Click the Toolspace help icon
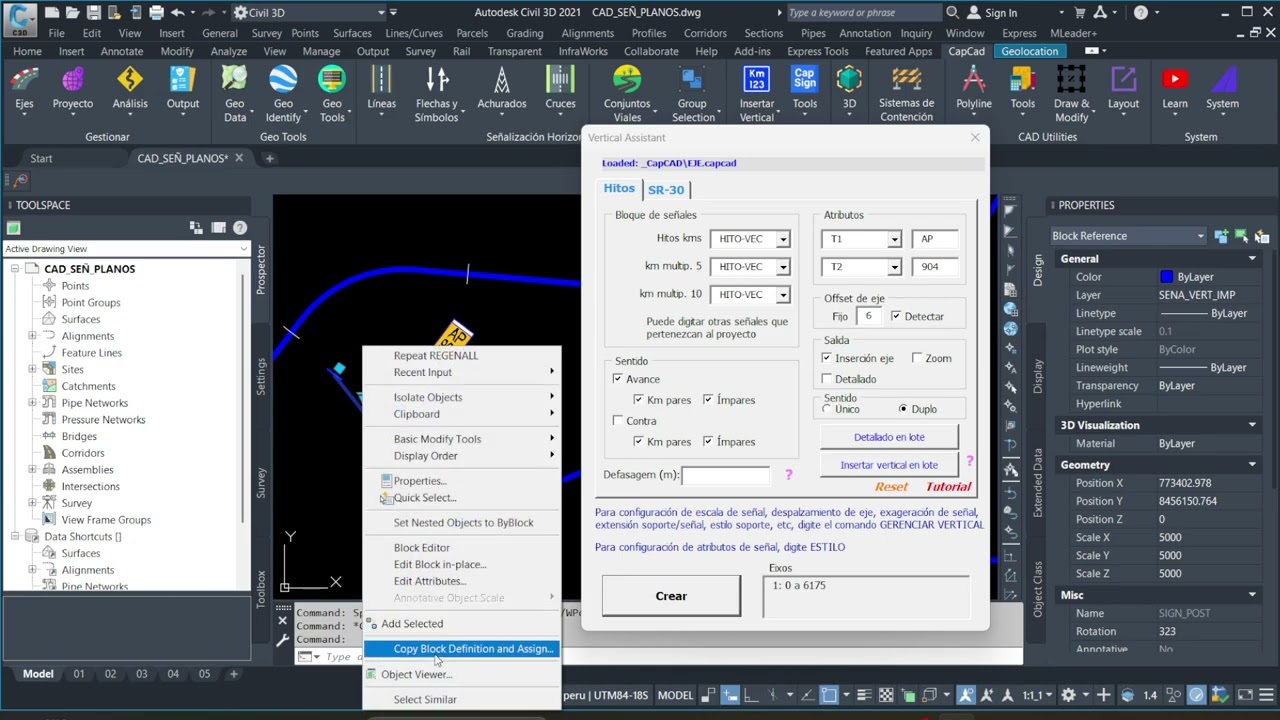1280x720 pixels. point(240,228)
